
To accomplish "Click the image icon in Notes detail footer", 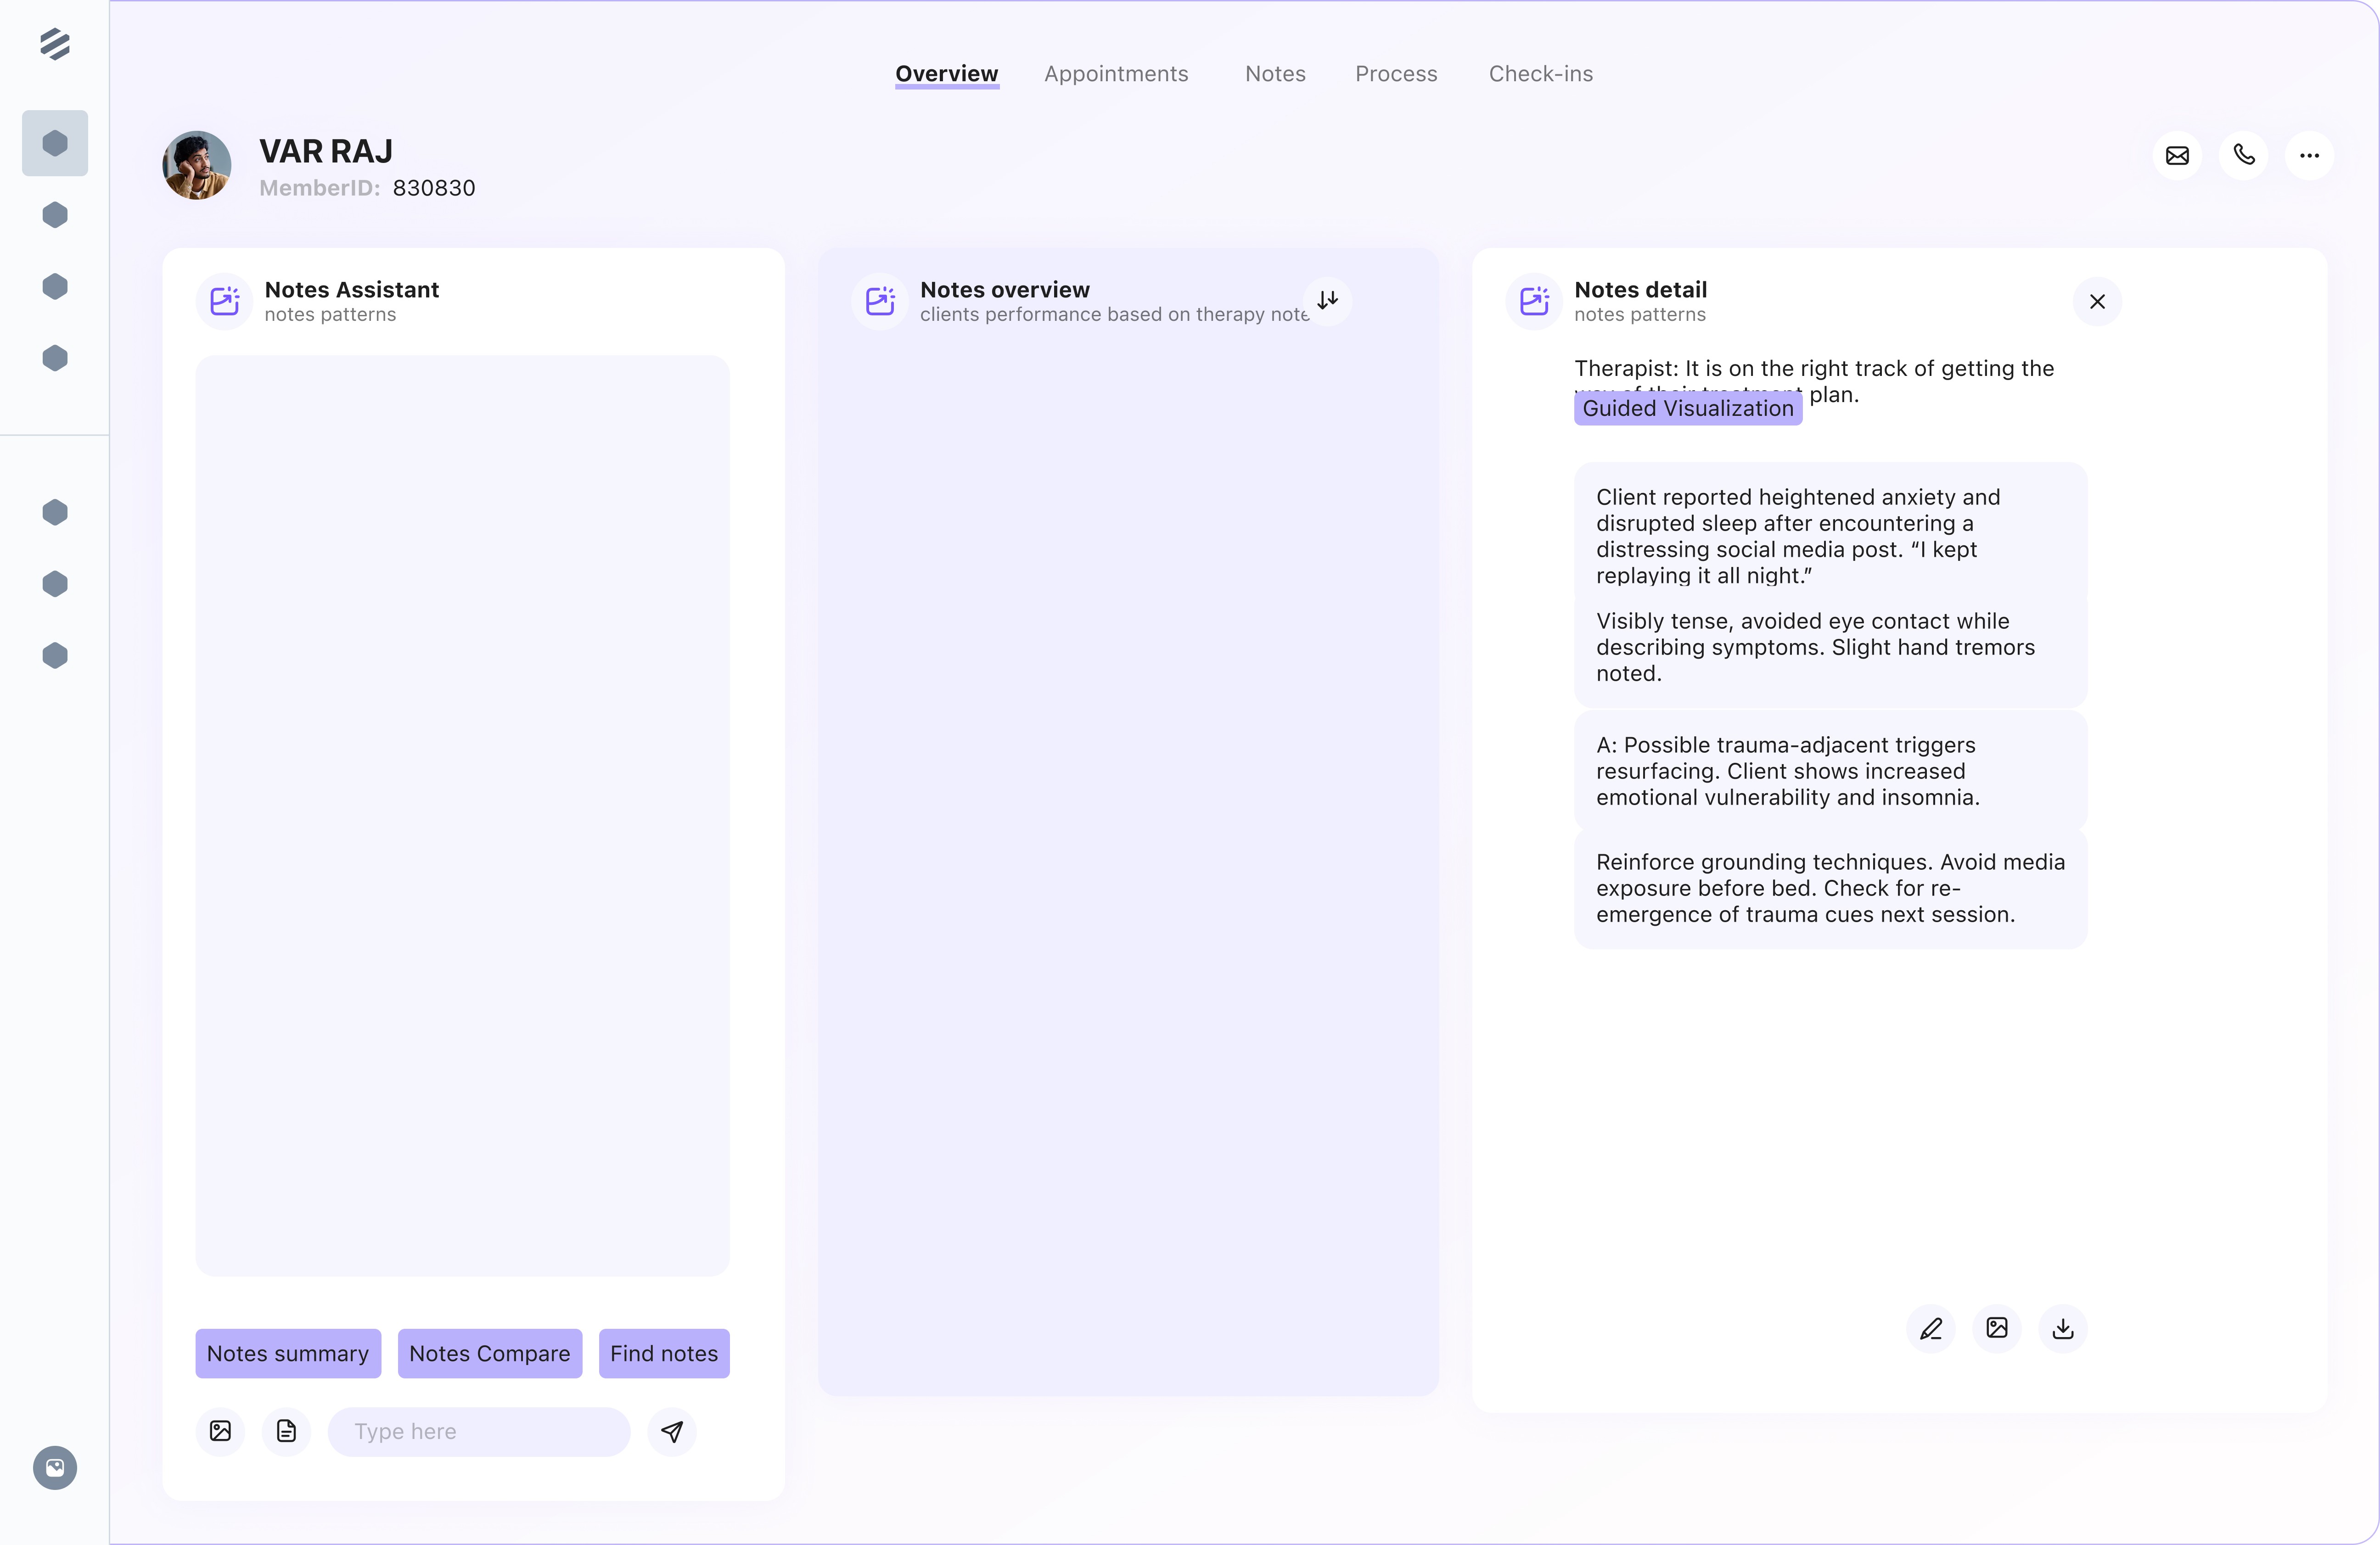I will tap(1997, 1329).
